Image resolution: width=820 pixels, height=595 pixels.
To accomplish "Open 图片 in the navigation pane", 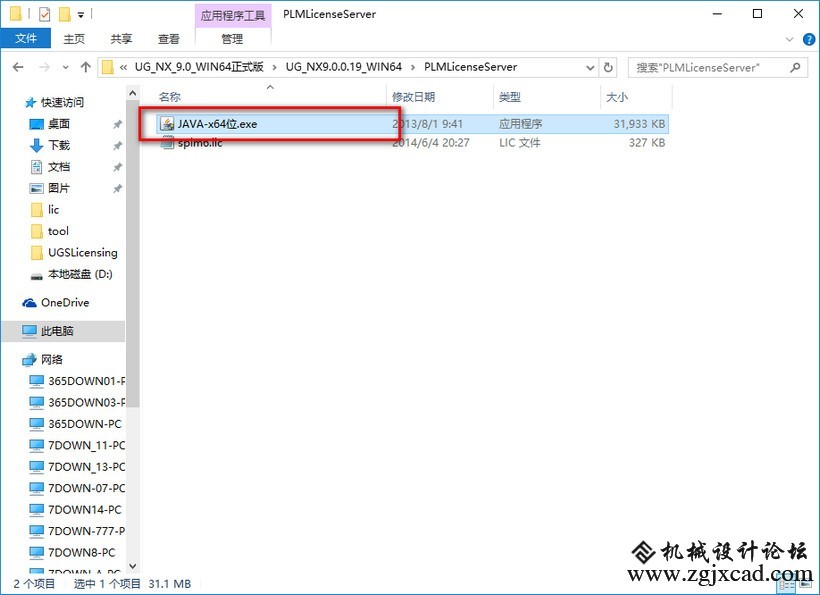I will tap(59, 188).
